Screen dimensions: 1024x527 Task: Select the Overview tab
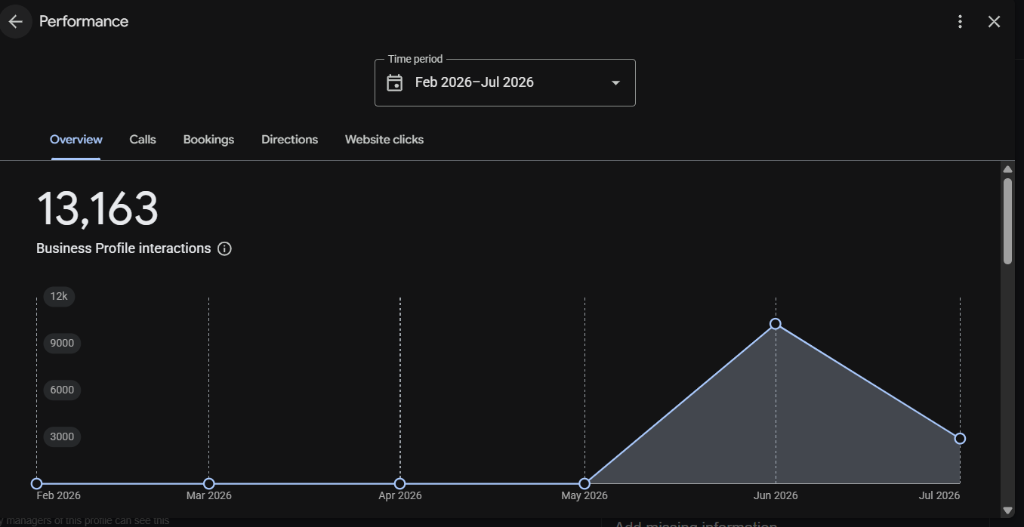[76, 140]
